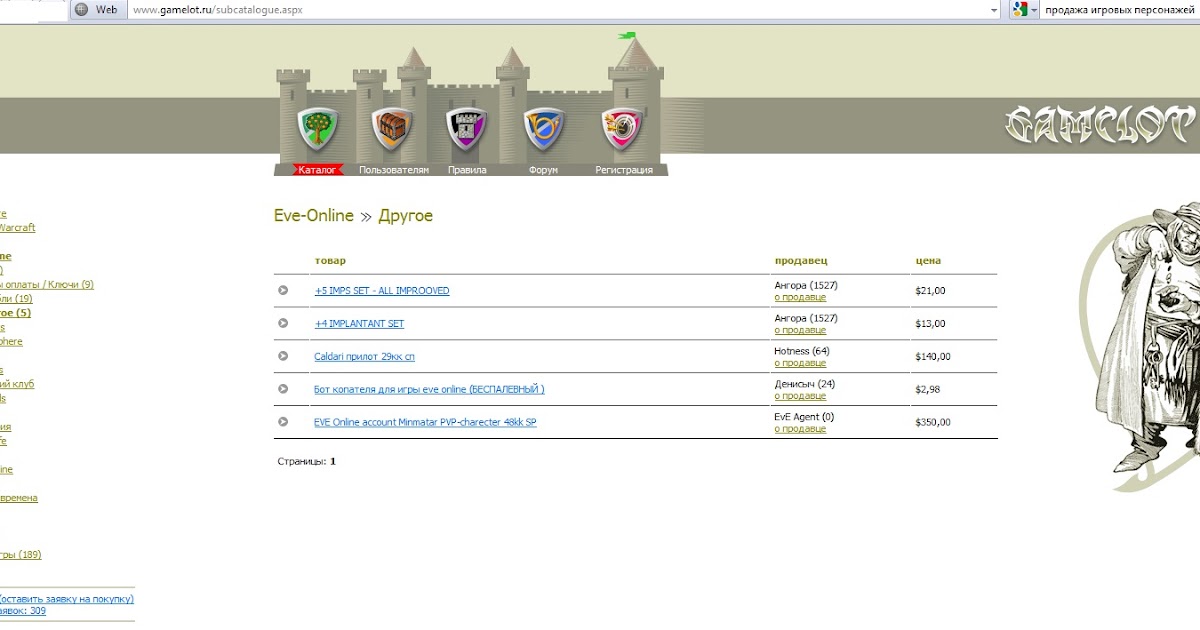This screenshot has height=630, width=1200.
Task: Click the price $350,00
Action: [x=933, y=423]
